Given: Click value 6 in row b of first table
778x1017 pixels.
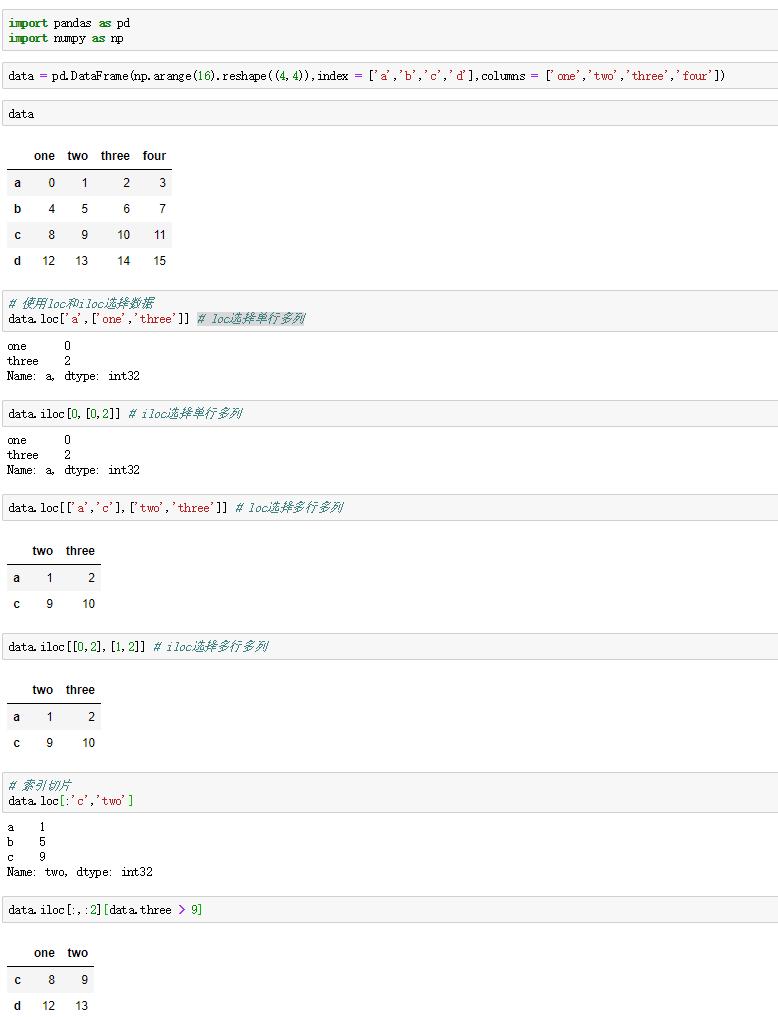Looking at the screenshot, I should (126, 209).
